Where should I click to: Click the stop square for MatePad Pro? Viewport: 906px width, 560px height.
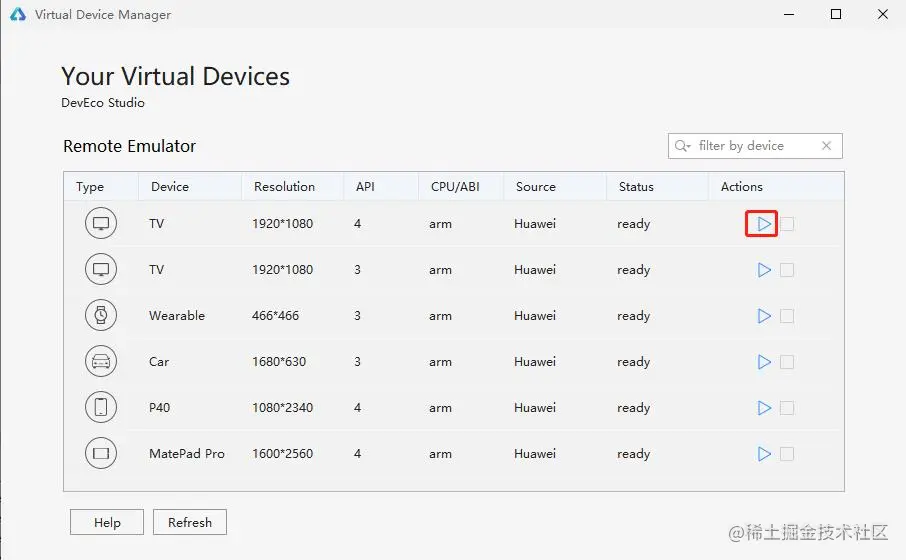click(787, 454)
